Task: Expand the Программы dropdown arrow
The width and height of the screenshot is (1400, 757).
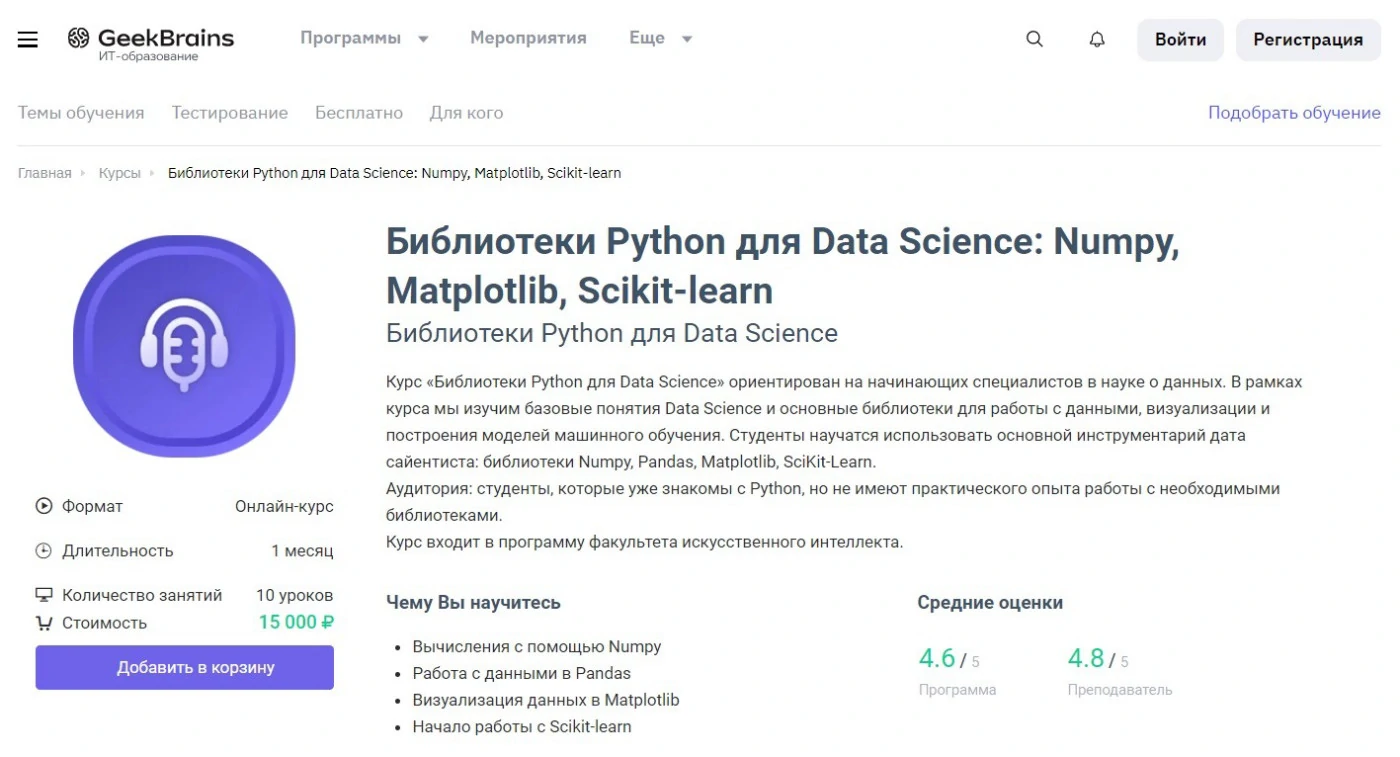Action: point(423,39)
